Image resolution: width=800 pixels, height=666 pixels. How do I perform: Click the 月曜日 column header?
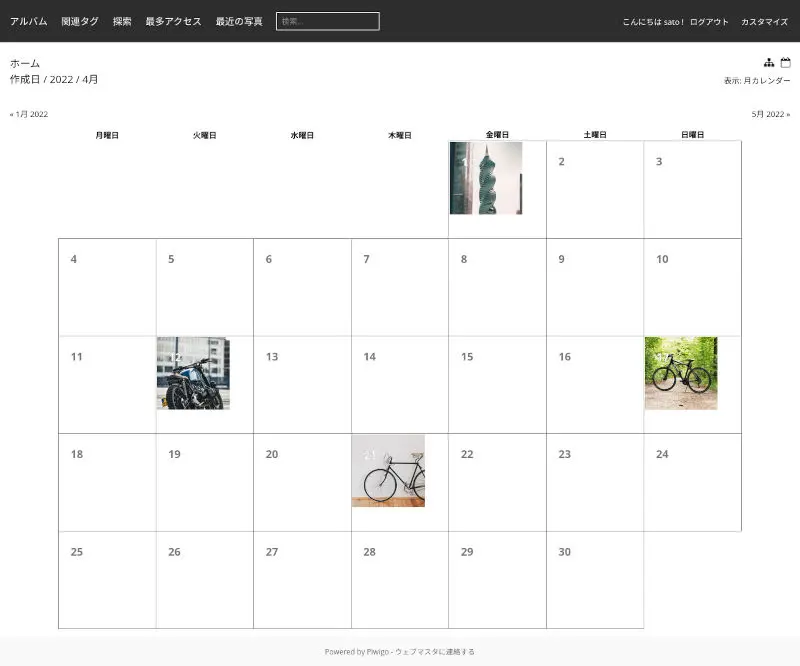pos(107,135)
